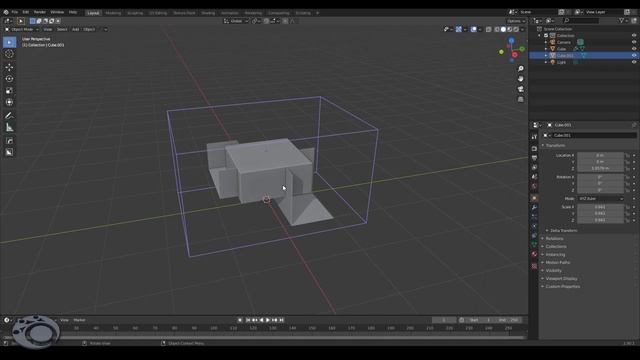Open the Object Mode dropdown
This screenshot has height=360, width=640.
(x=22, y=29)
